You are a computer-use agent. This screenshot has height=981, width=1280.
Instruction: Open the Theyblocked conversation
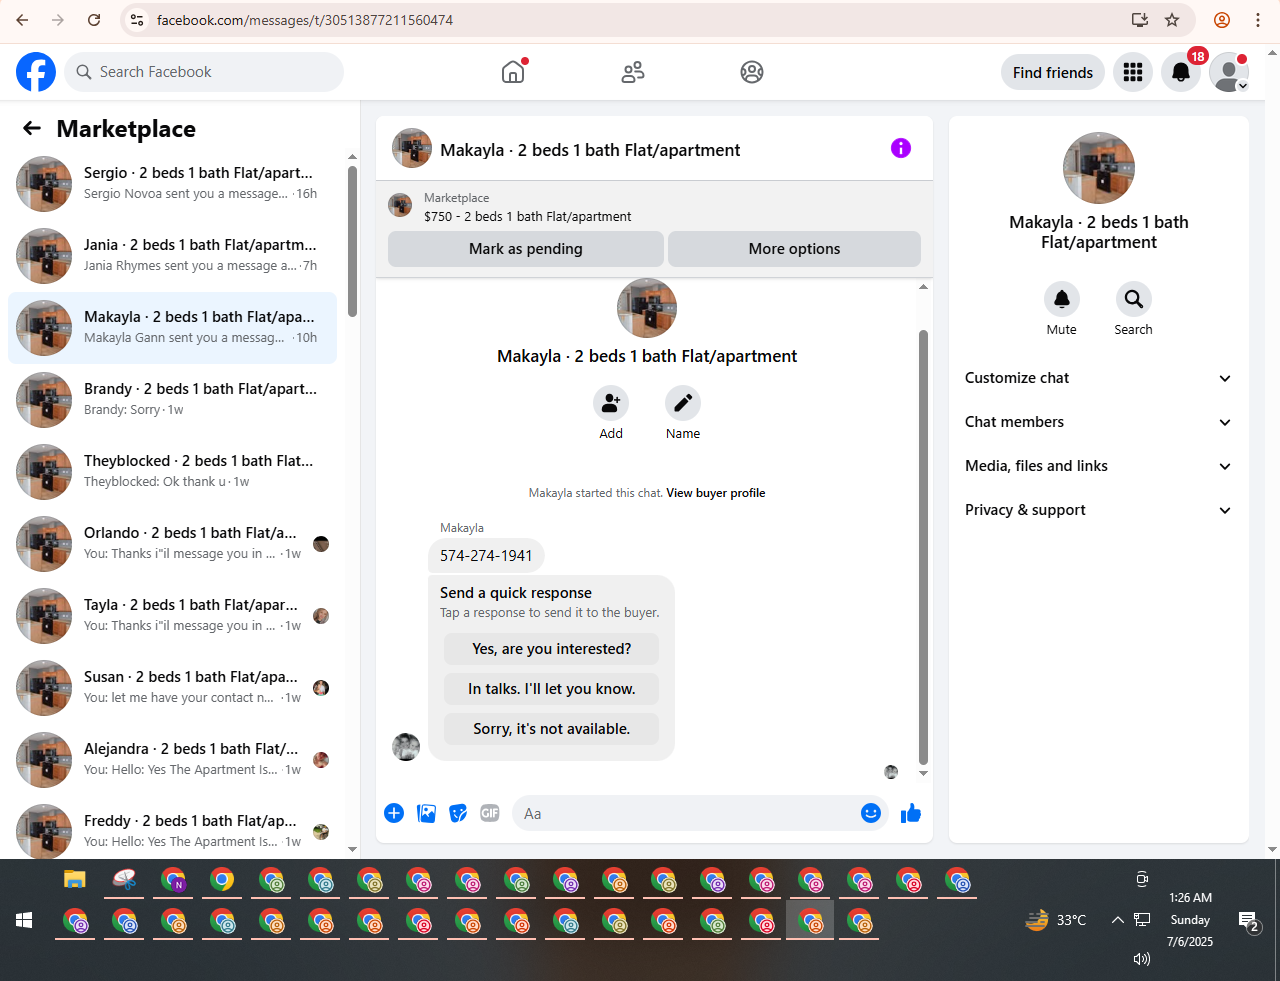coord(172,472)
